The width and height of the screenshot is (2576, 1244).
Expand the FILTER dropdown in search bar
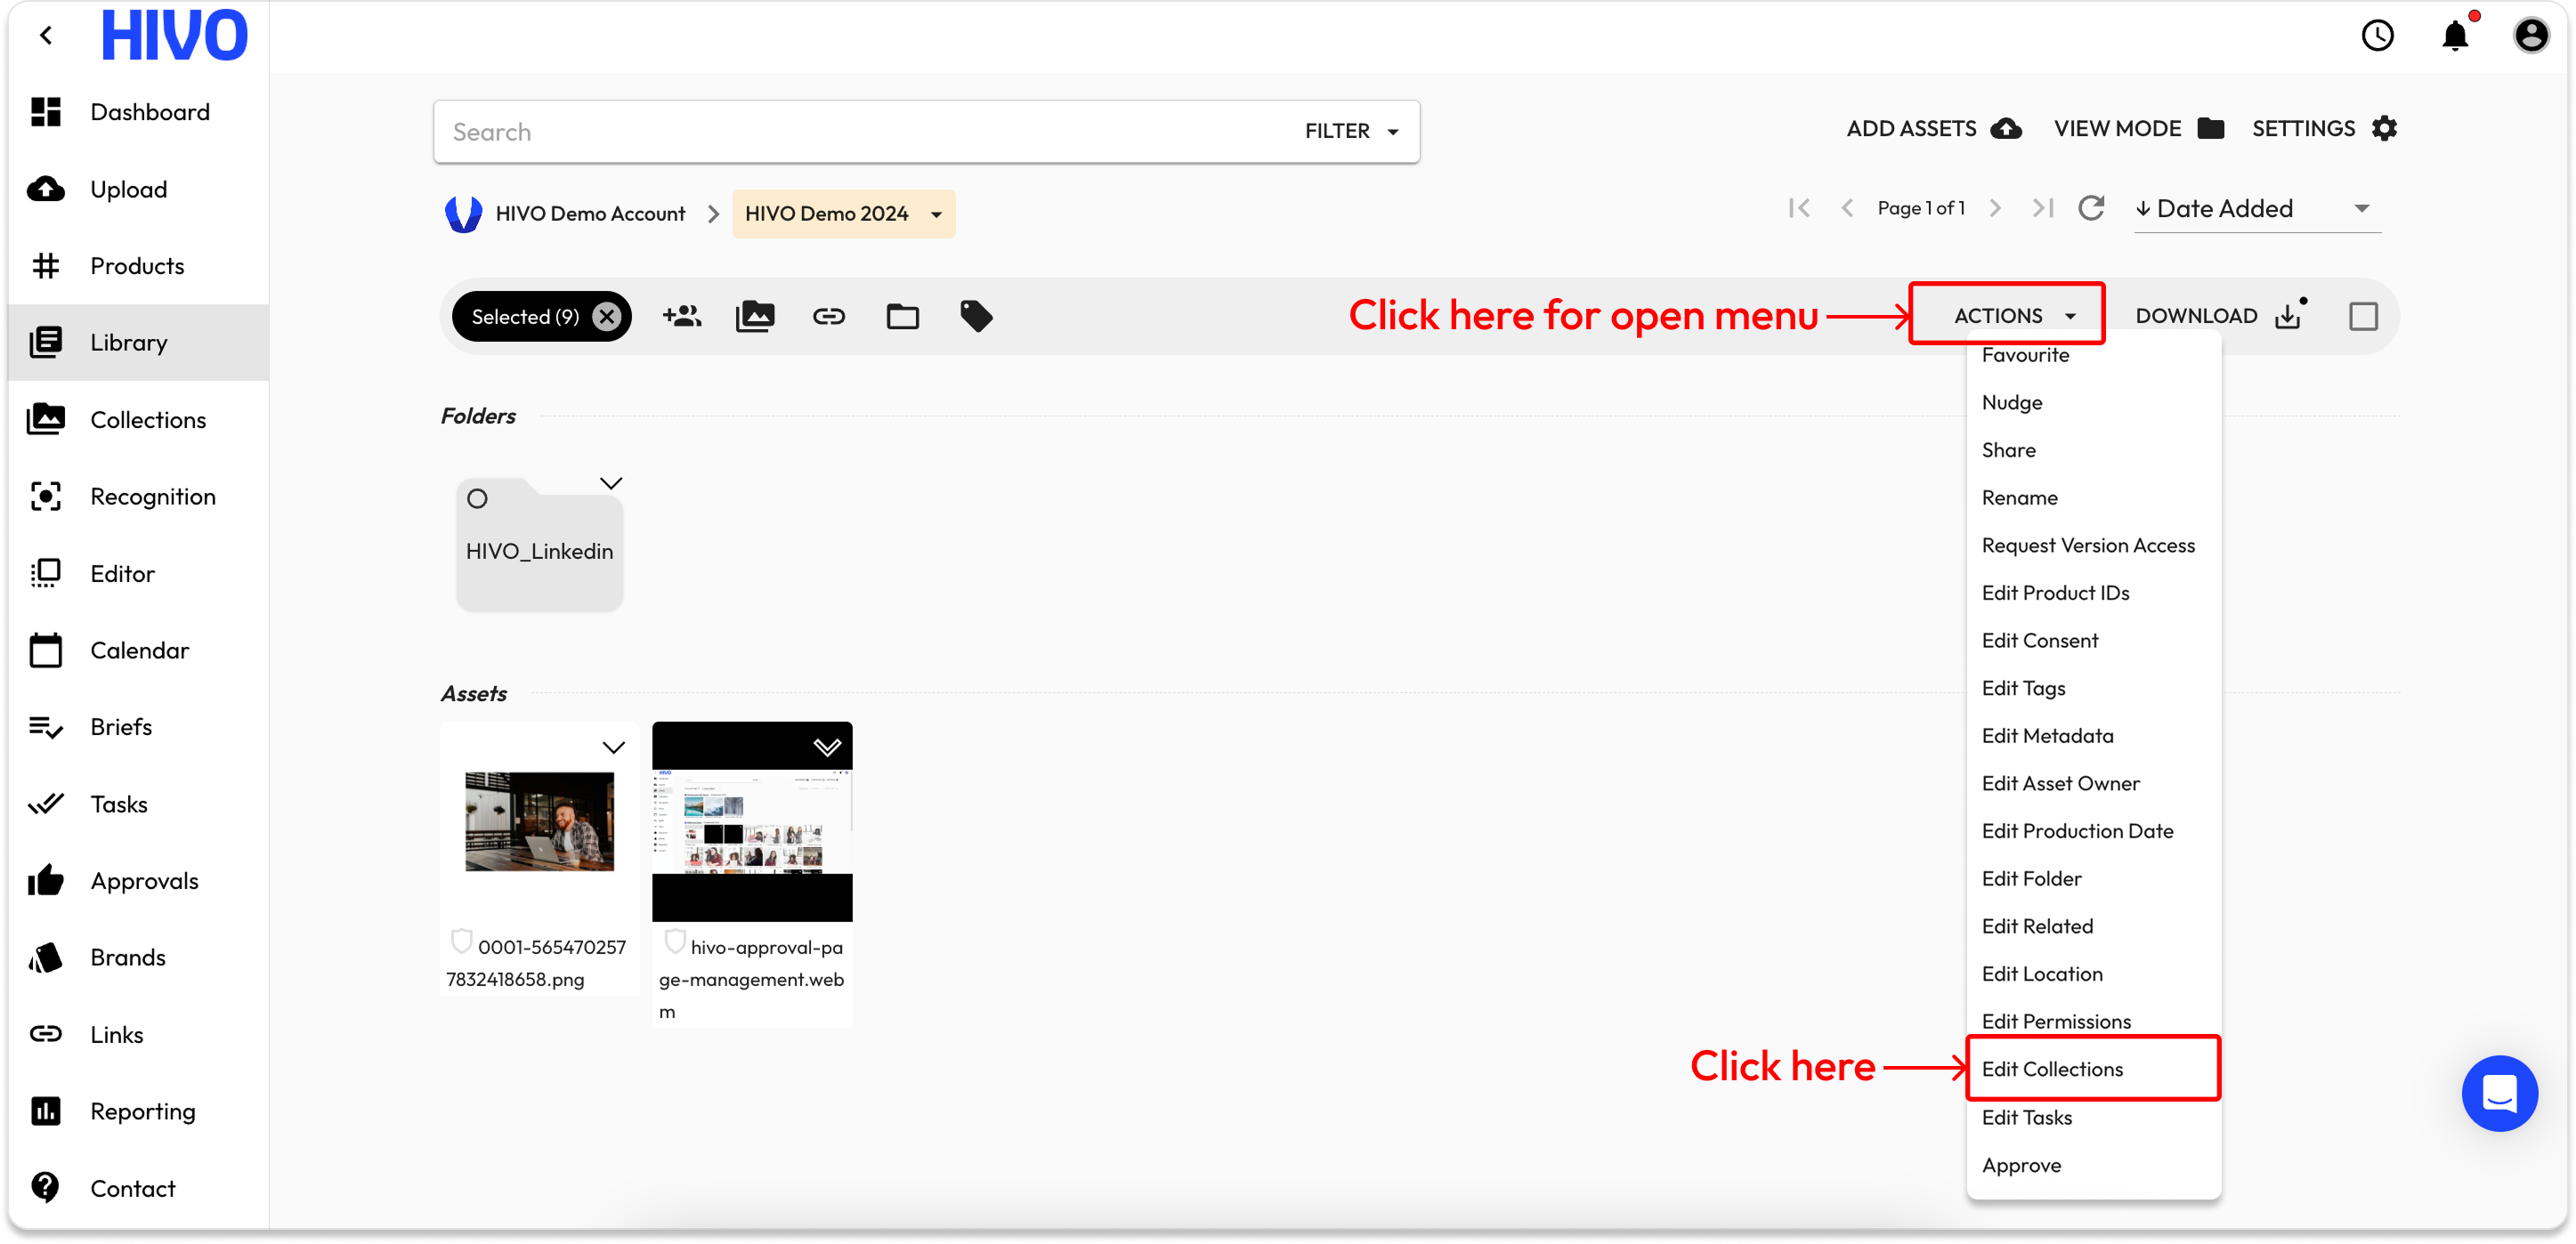[1351, 131]
